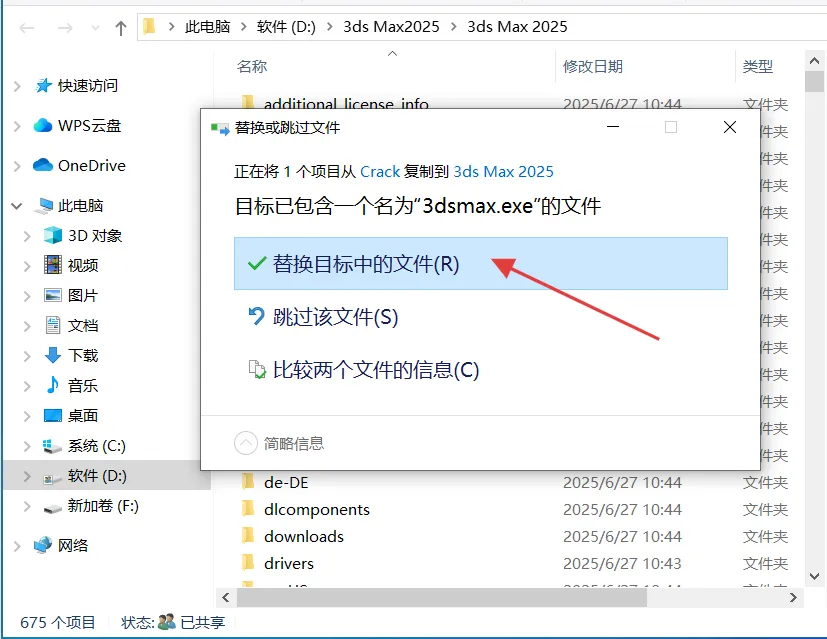
Task: Select OneDrive cloud icon
Action: click(x=43, y=166)
